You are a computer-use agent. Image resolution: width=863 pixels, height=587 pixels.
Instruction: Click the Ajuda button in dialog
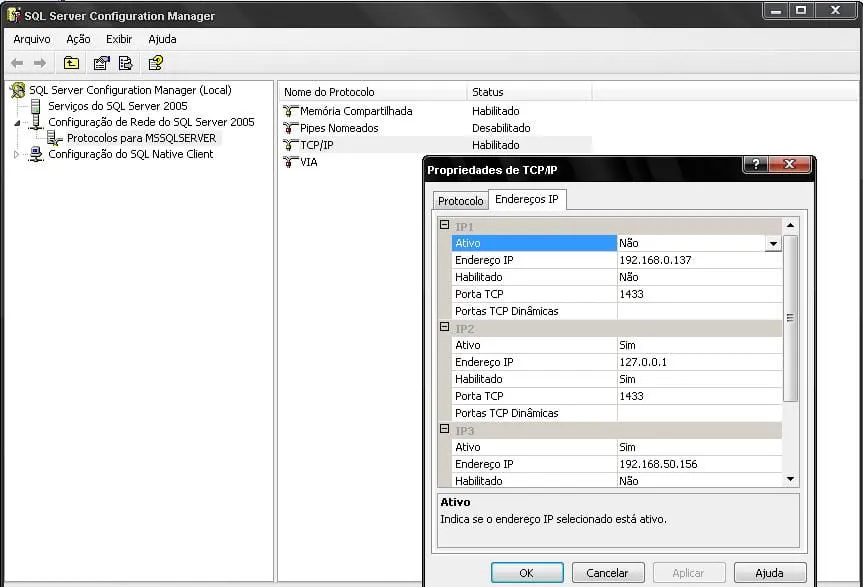click(769, 573)
